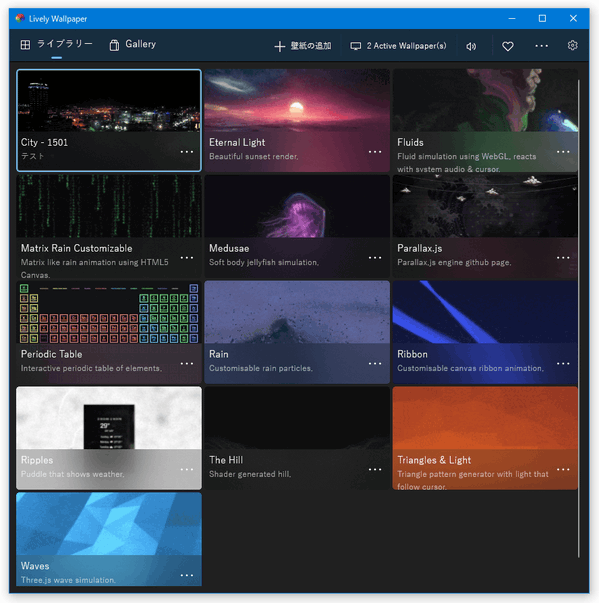This screenshot has height=603, width=599.
Task: Open the Rain card options menu
Action: (375, 363)
